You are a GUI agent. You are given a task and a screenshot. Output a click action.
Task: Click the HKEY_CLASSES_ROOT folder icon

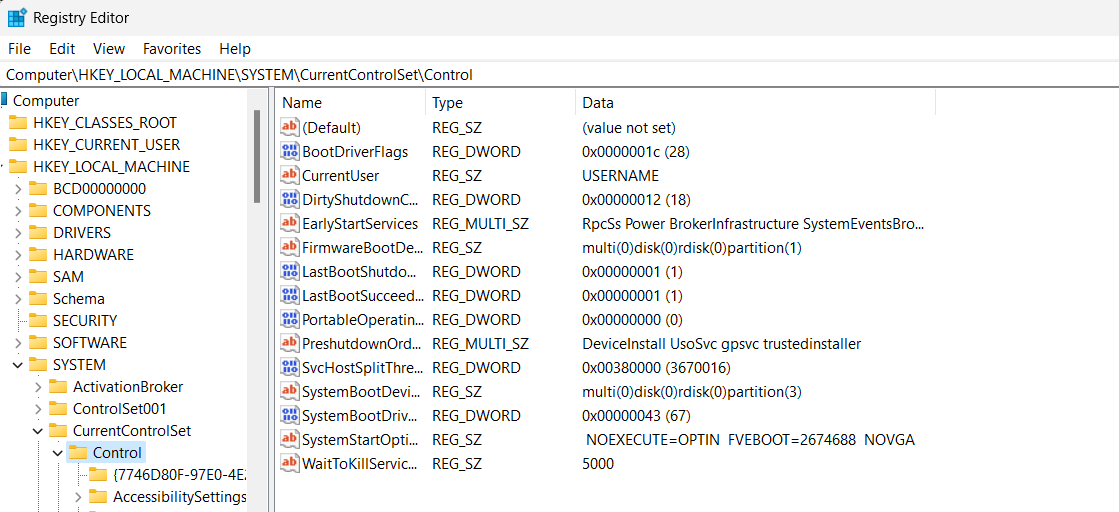(x=18, y=123)
